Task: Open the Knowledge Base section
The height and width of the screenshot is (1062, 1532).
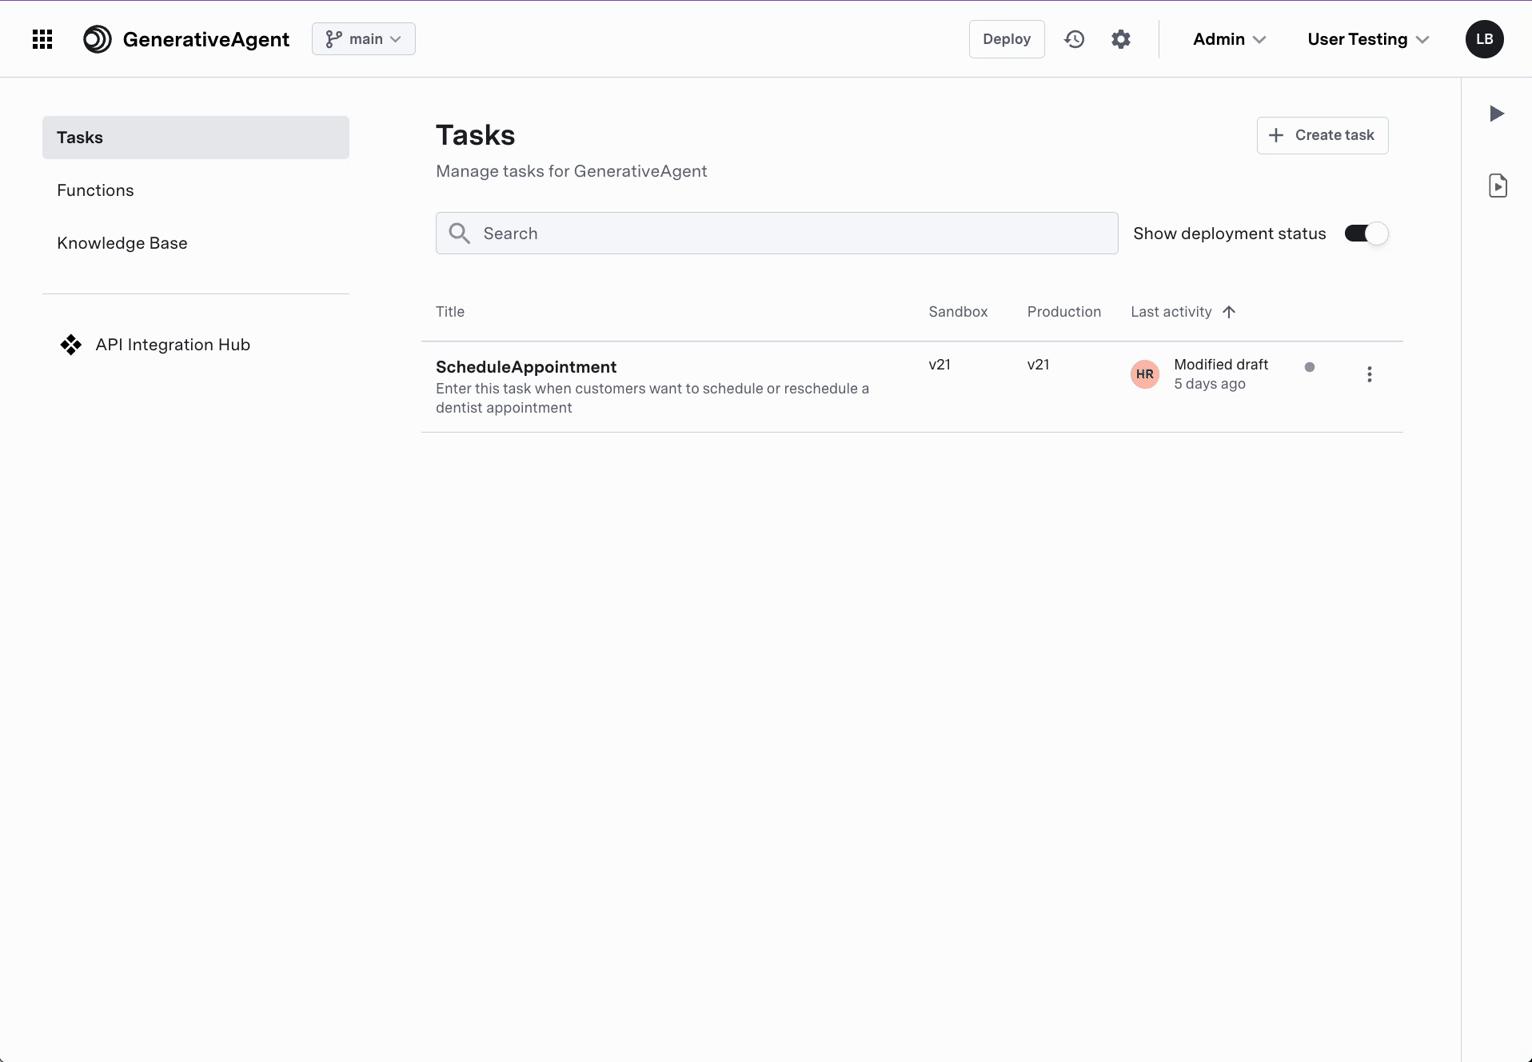Action: click(x=122, y=243)
